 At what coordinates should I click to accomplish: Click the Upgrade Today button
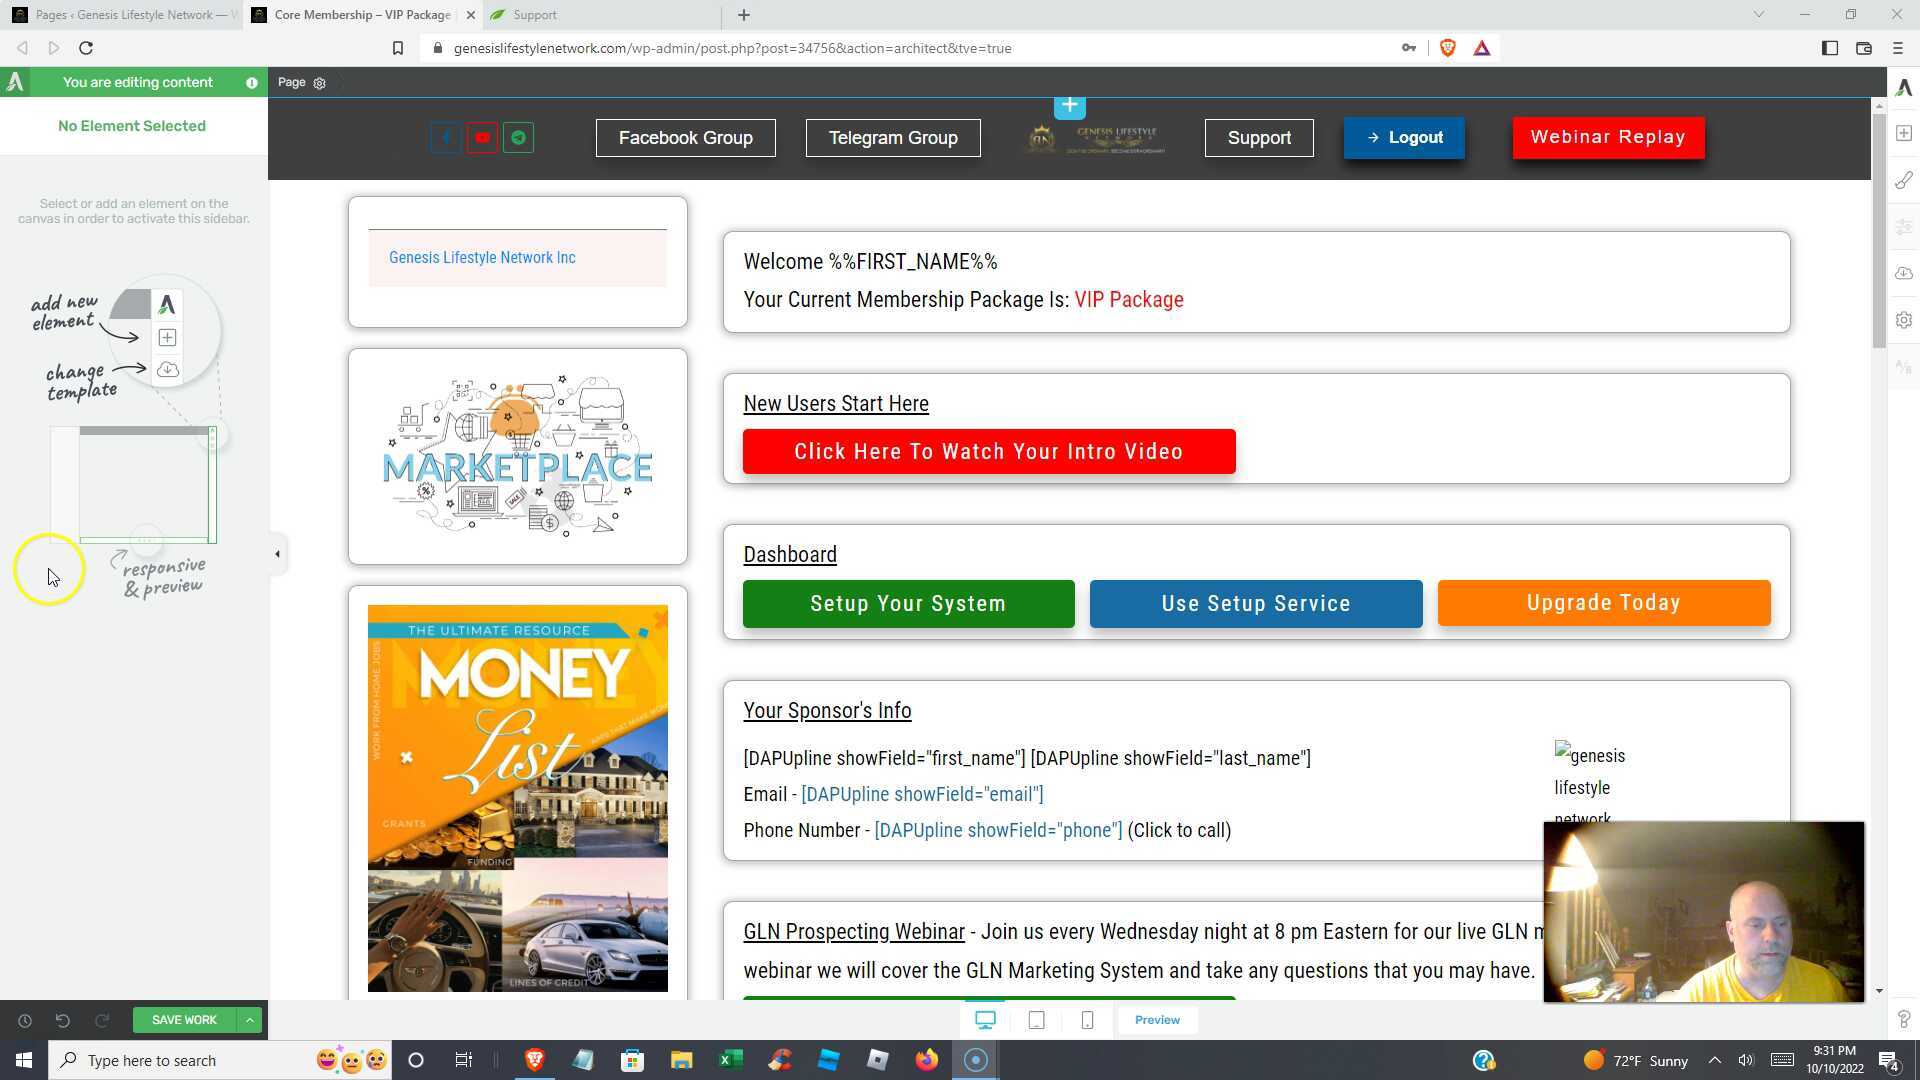1603,603
